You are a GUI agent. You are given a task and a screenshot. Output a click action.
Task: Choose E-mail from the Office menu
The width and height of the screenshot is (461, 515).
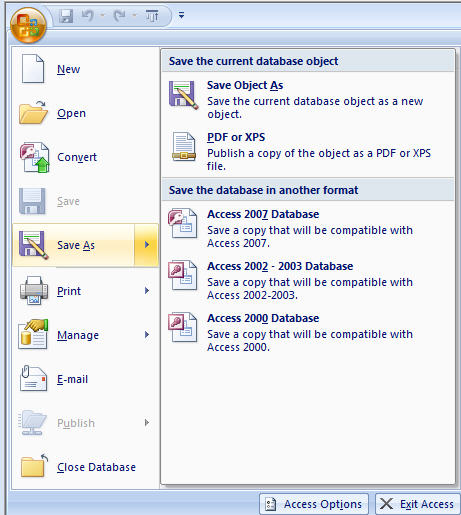[x=86, y=379]
